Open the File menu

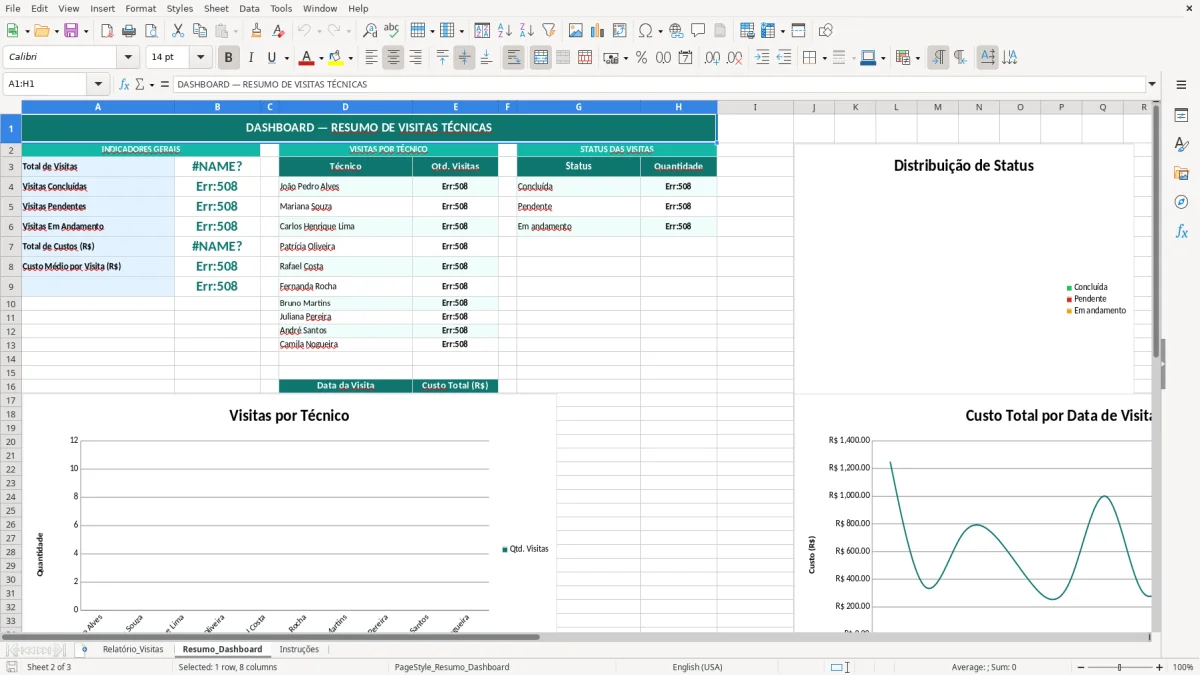click(13, 8)
